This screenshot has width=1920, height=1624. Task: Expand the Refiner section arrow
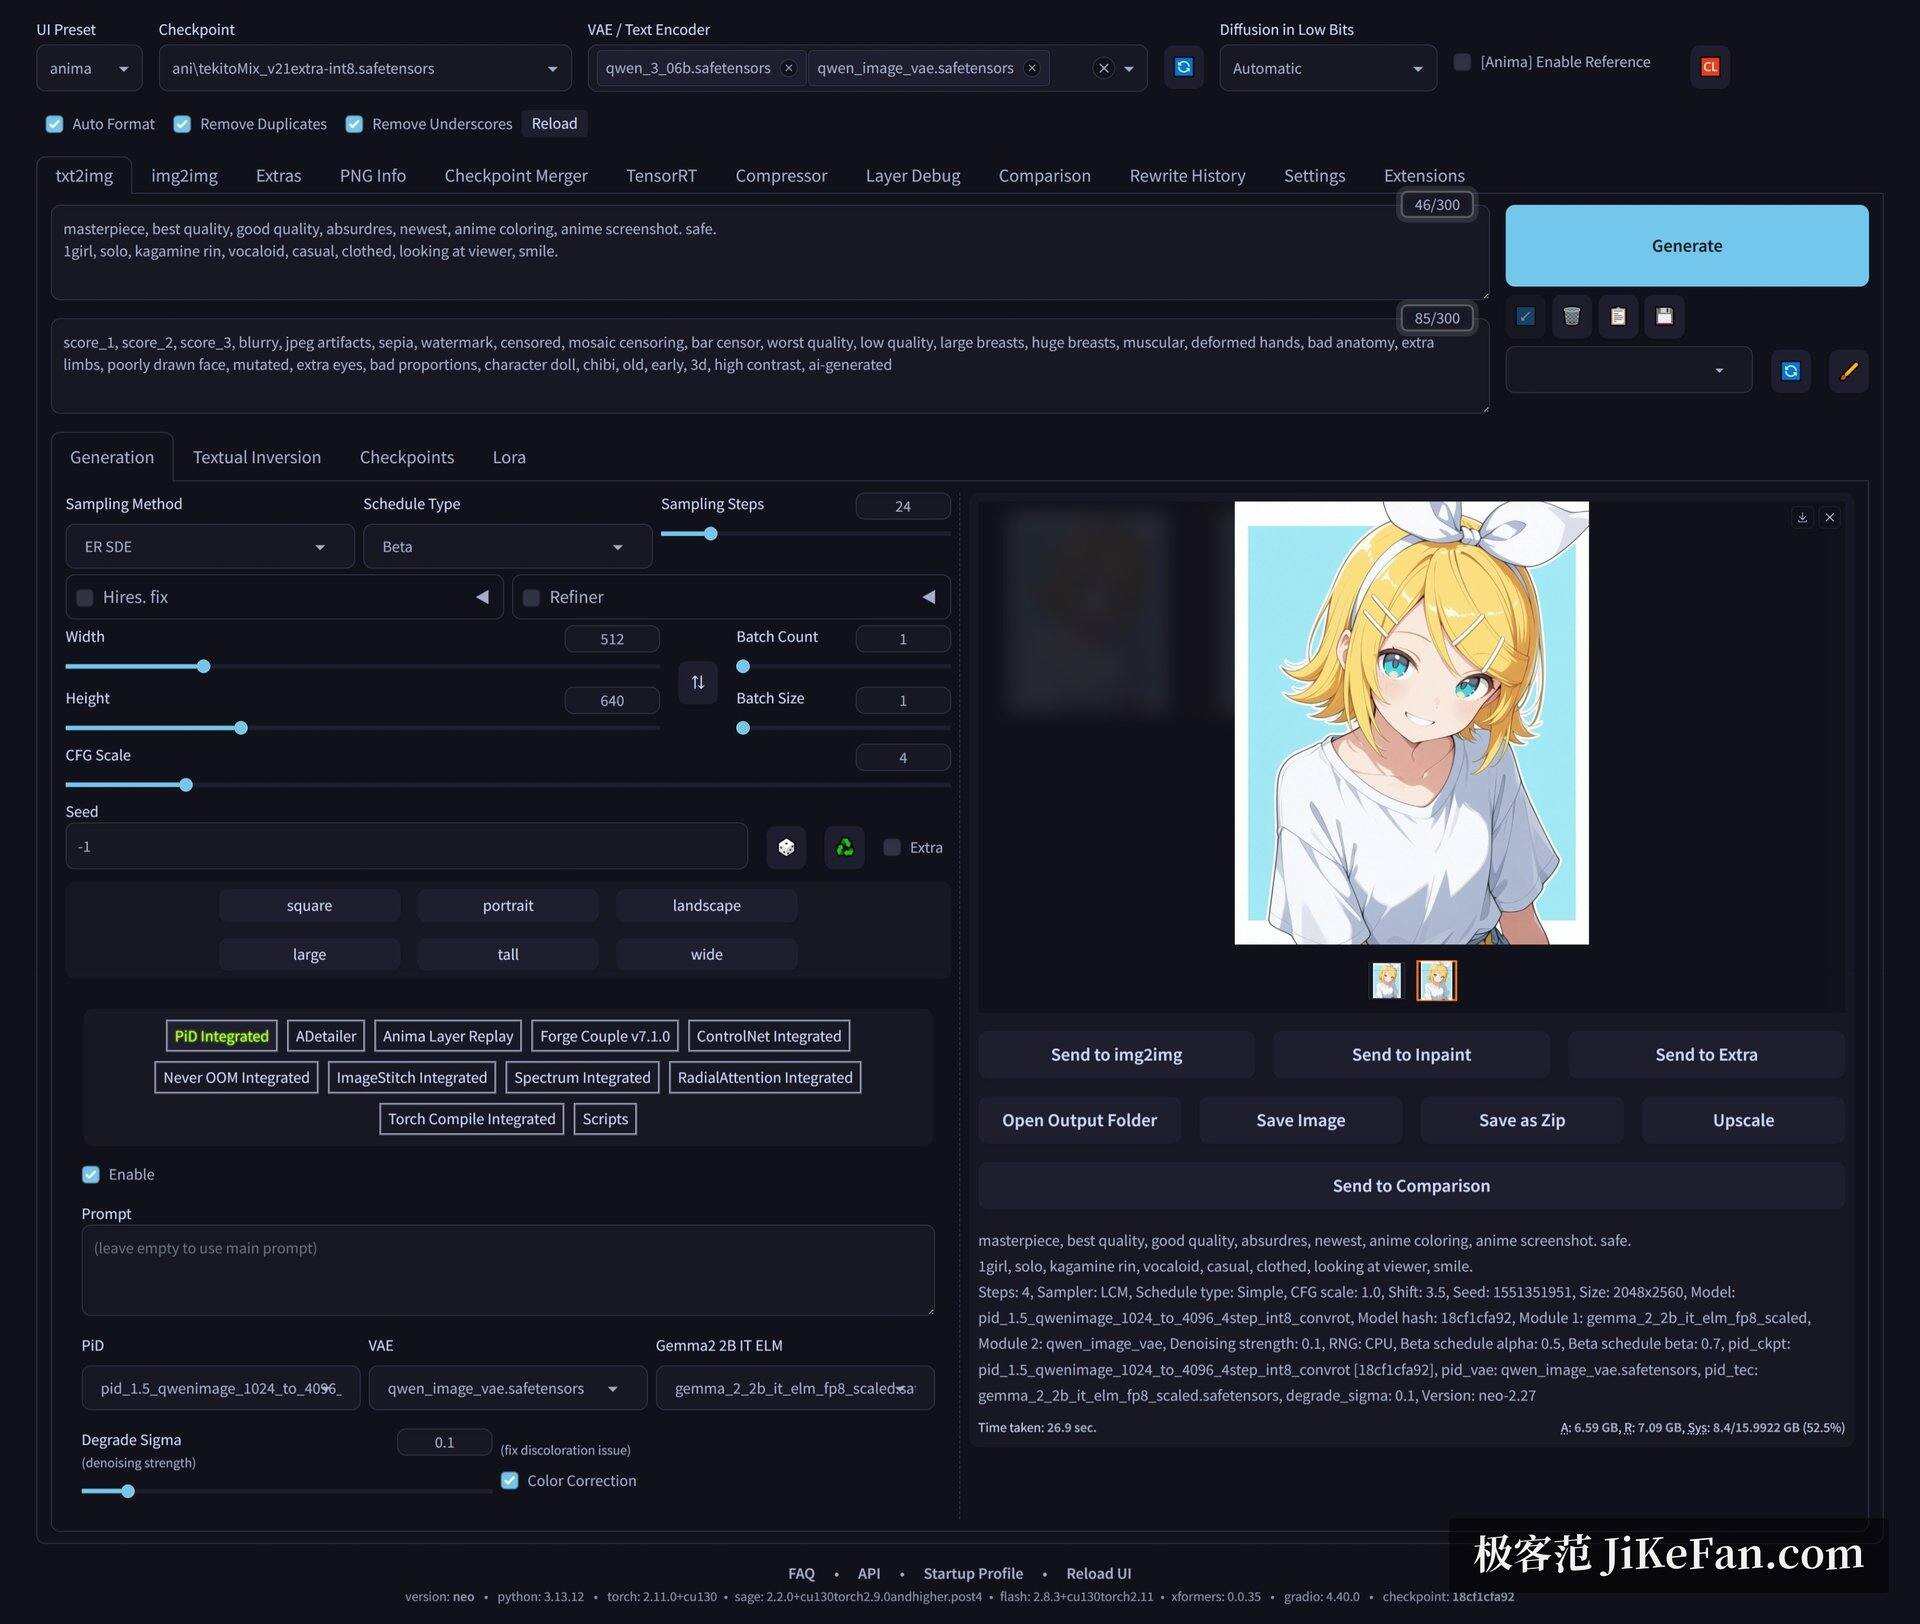point(929,597)
